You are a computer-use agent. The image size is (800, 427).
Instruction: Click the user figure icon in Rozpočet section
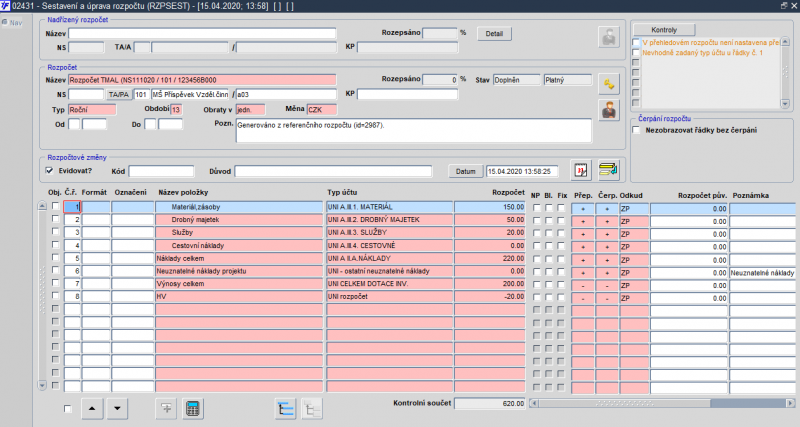[x=609, y=110]
